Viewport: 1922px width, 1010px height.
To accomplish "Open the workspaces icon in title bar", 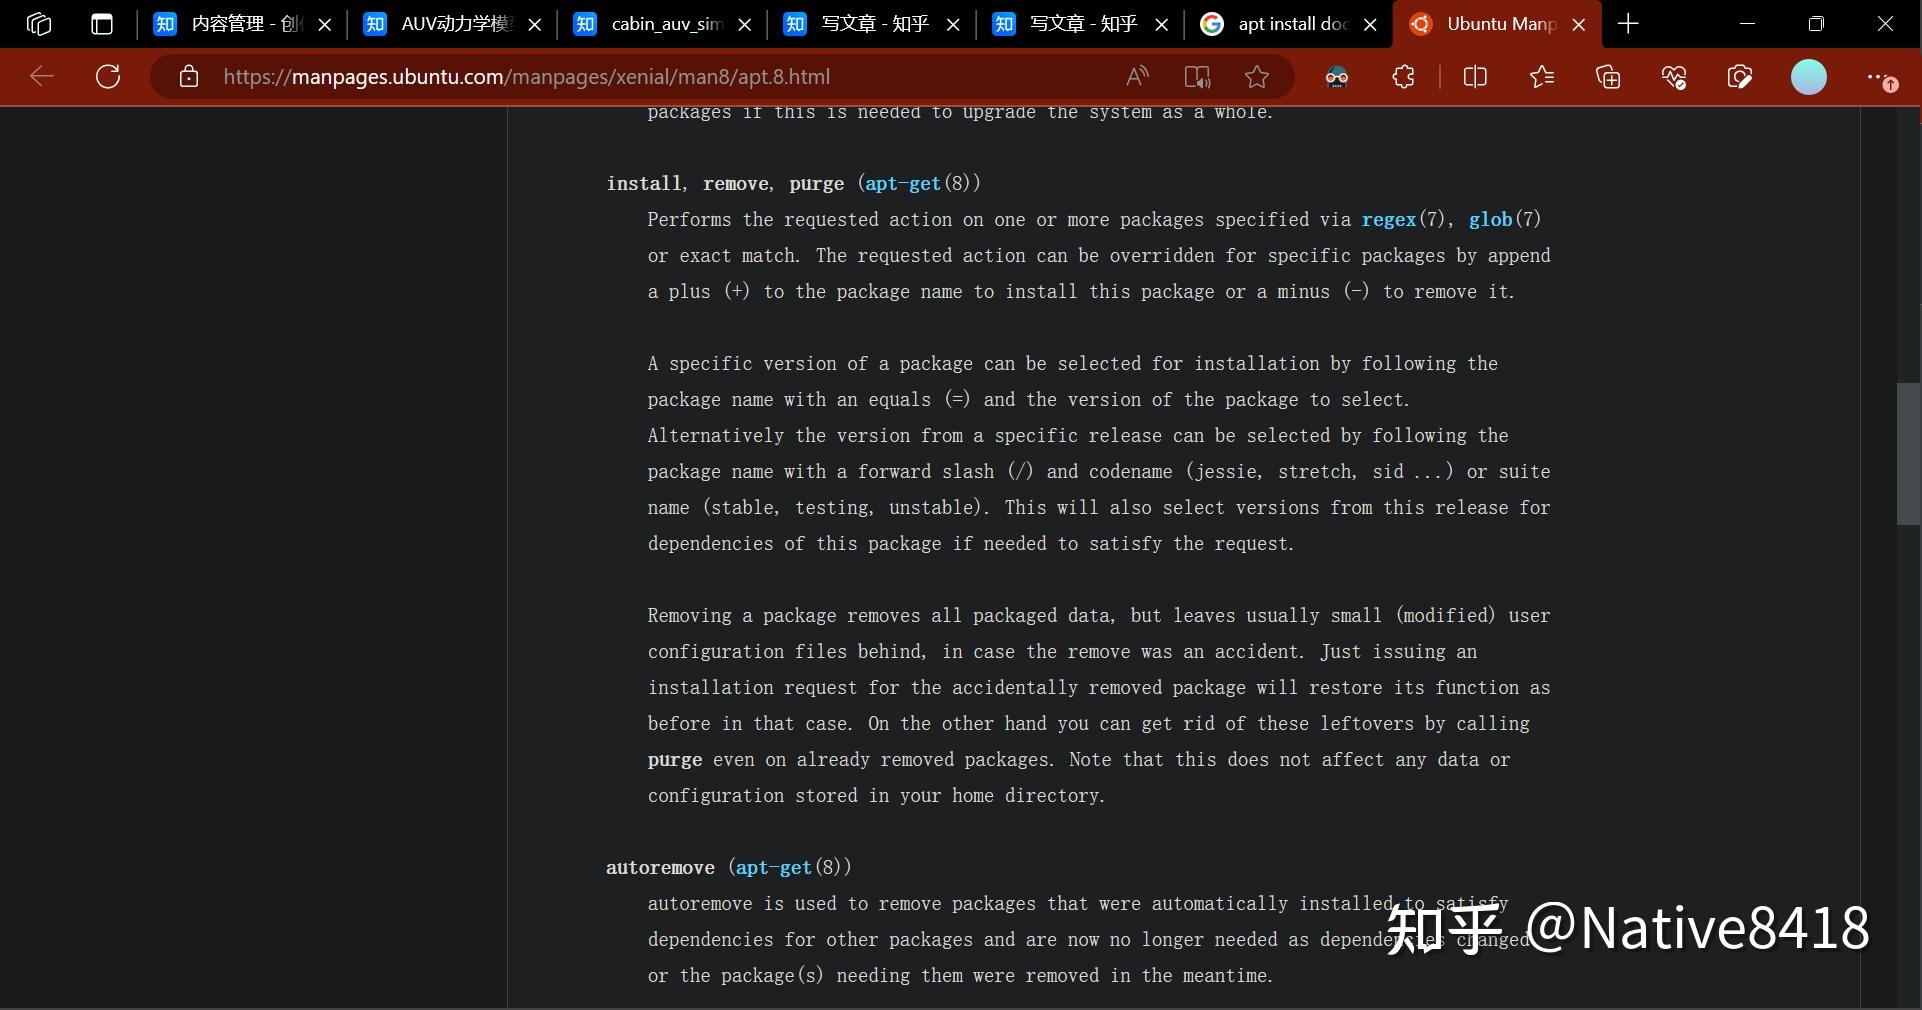I will (x=39, y=24).
